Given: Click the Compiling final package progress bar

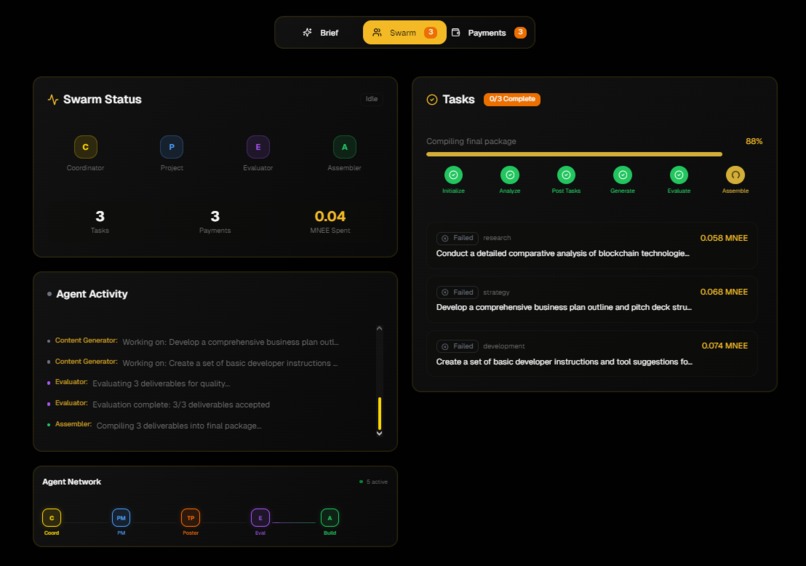Looking at the screenshot, I should click(594, 154).
